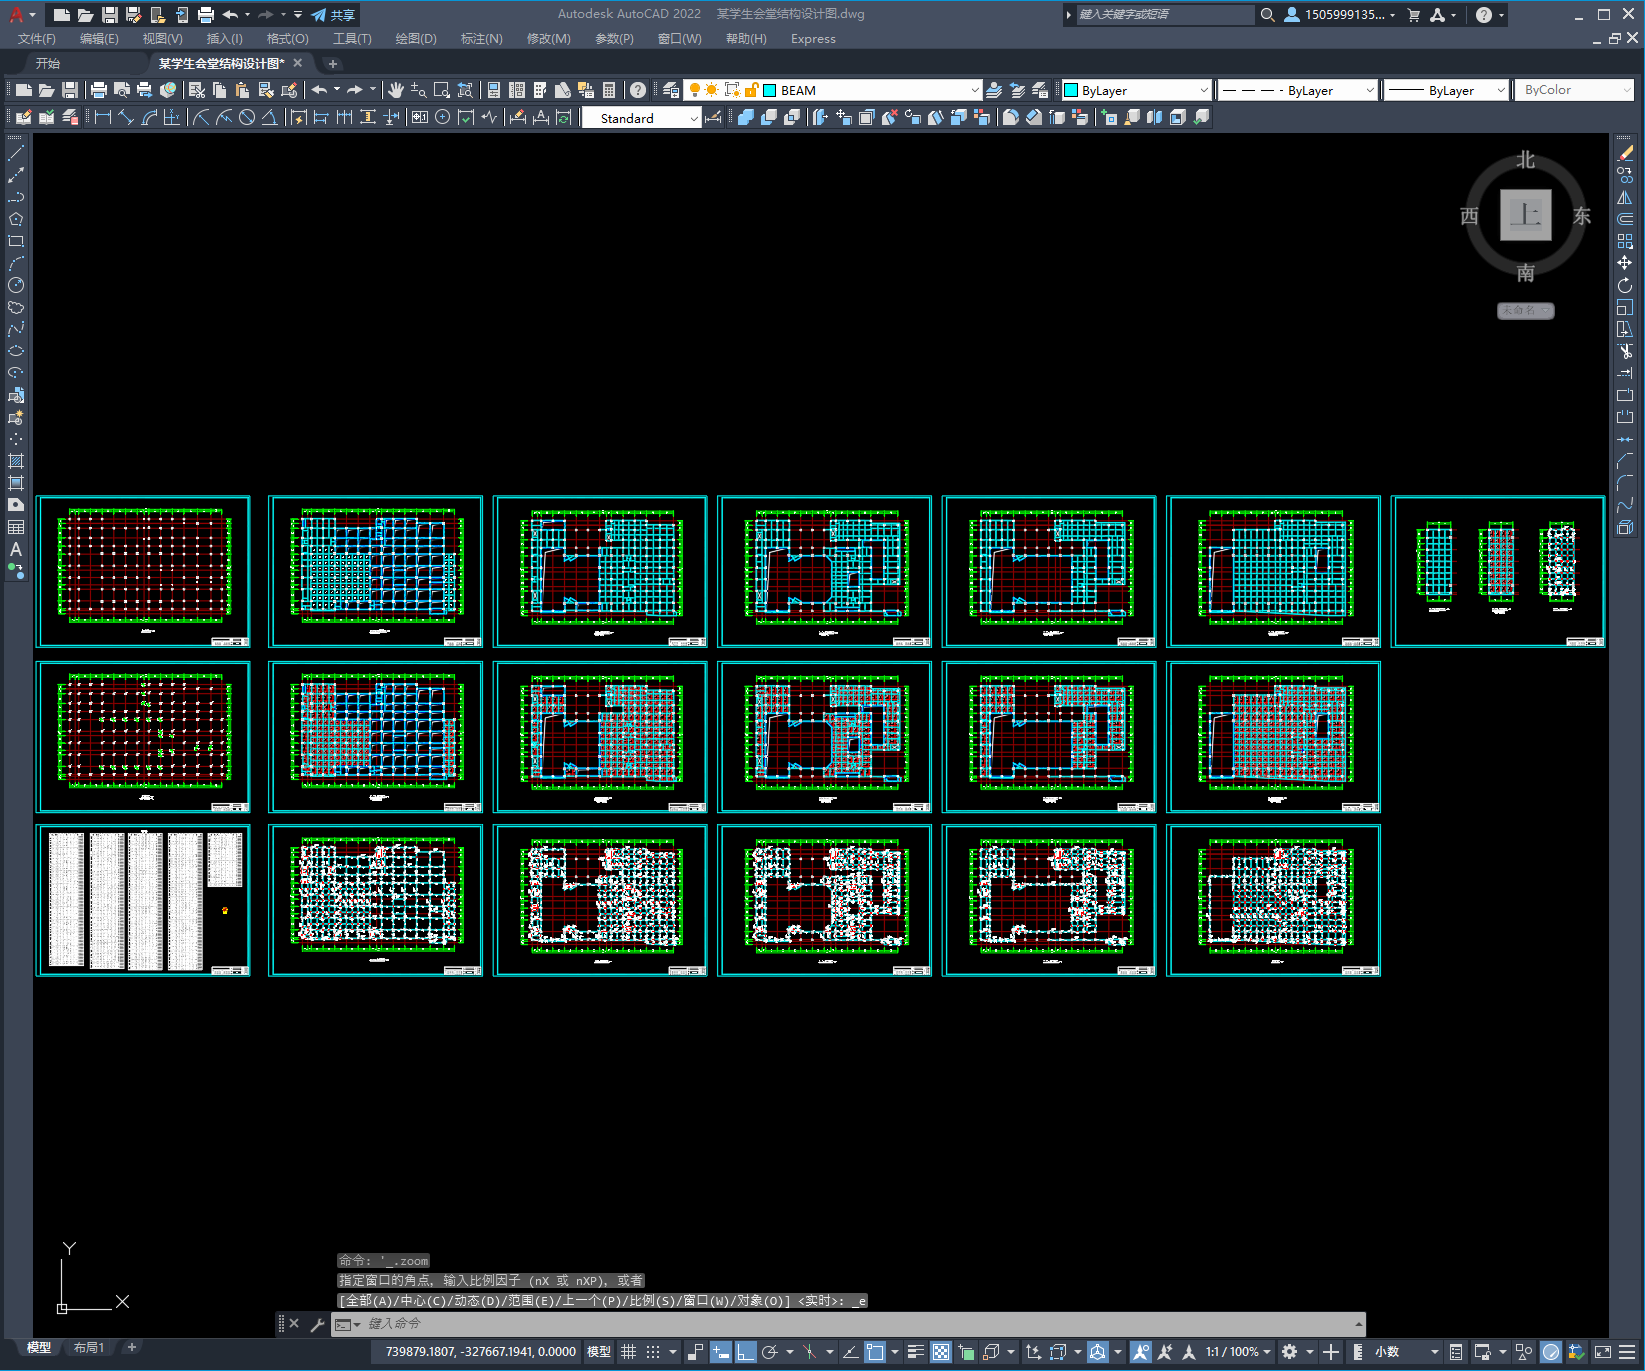Click the Make Object's Layer Current icon
This screenshot has width=1645, height=1371.
point(994,90)
